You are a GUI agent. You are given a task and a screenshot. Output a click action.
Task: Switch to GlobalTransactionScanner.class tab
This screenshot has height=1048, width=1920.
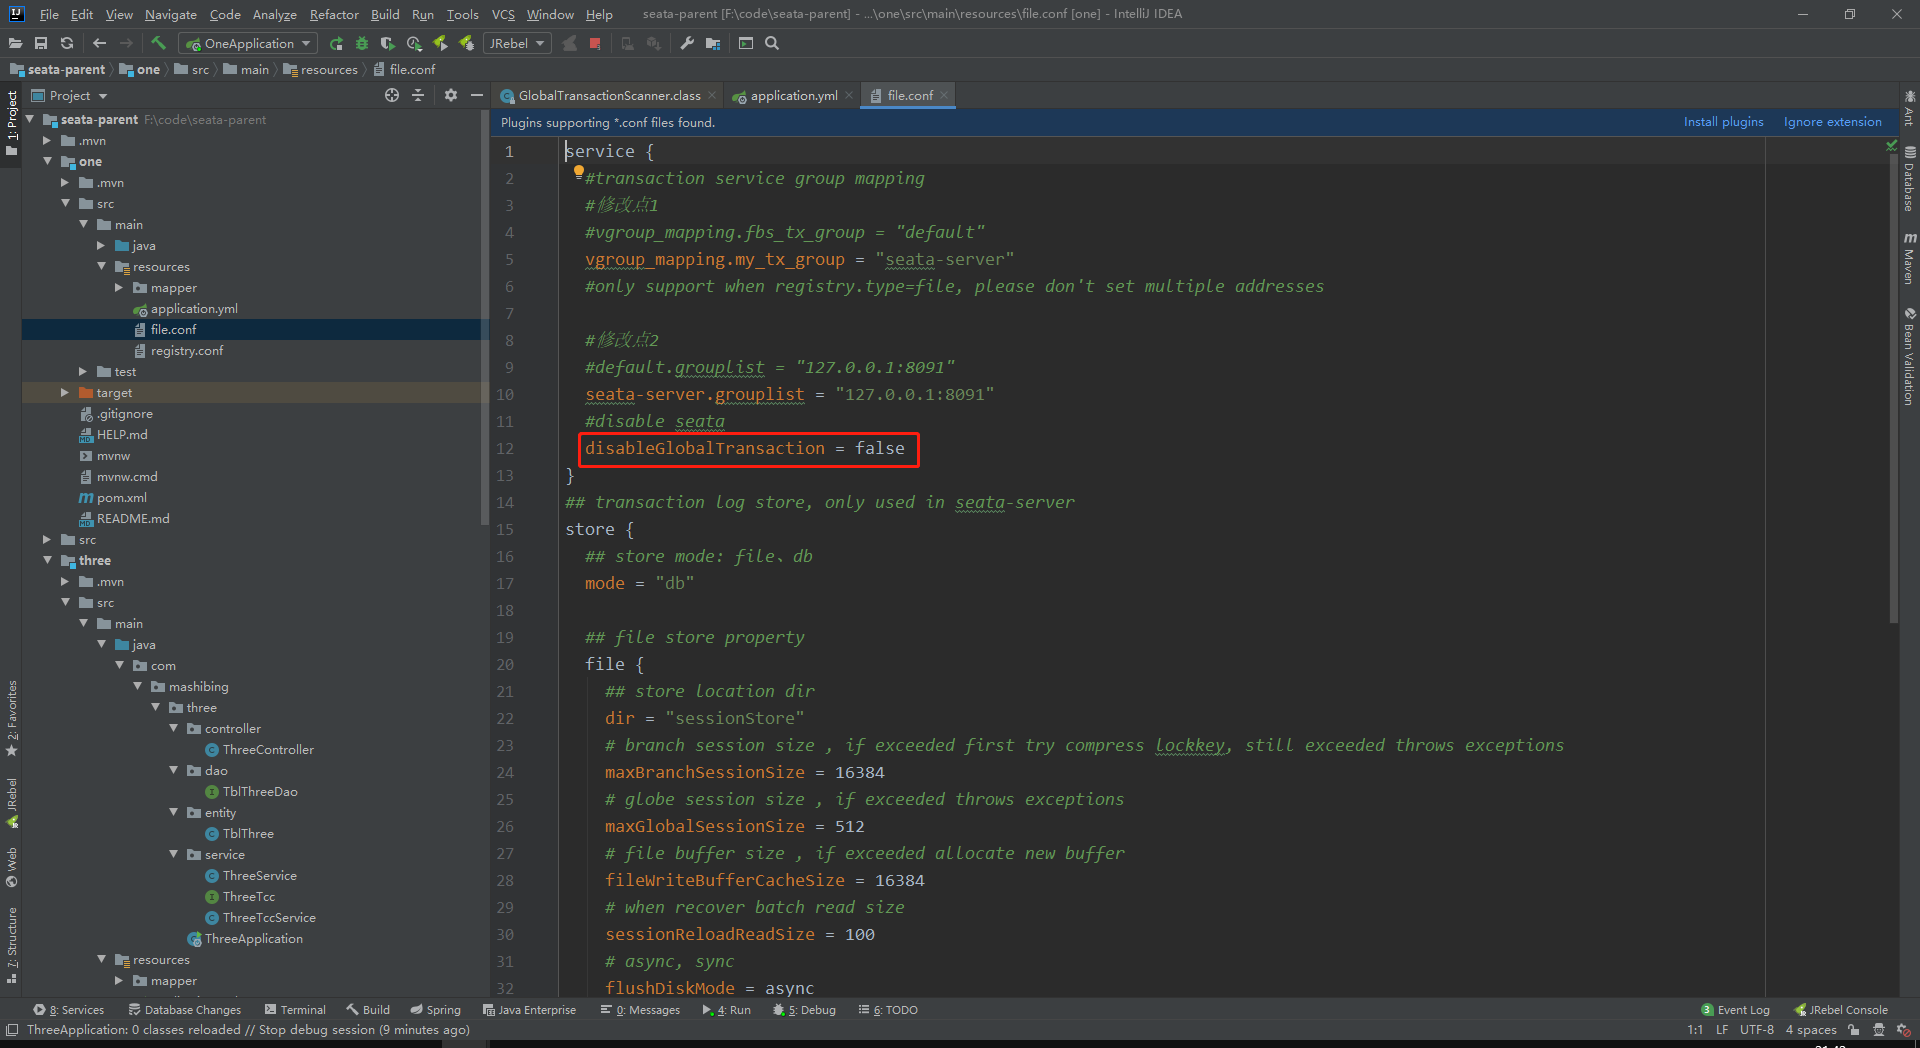pos(609,95)
